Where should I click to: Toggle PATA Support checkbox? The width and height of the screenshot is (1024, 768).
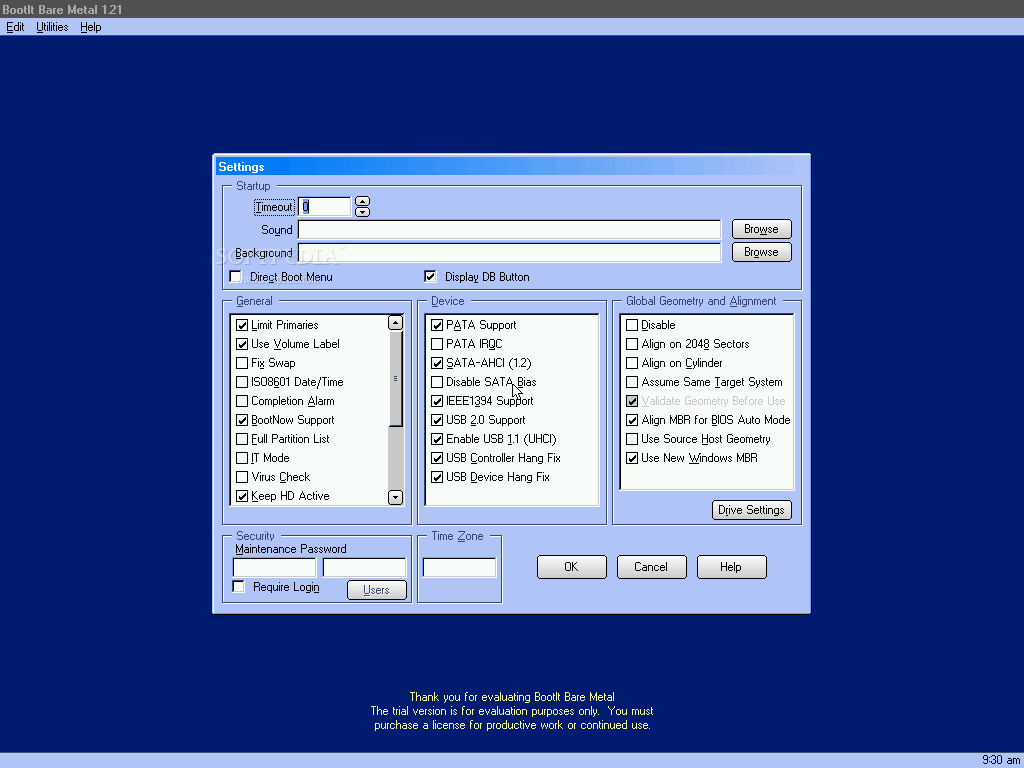(x=438, y=325)
